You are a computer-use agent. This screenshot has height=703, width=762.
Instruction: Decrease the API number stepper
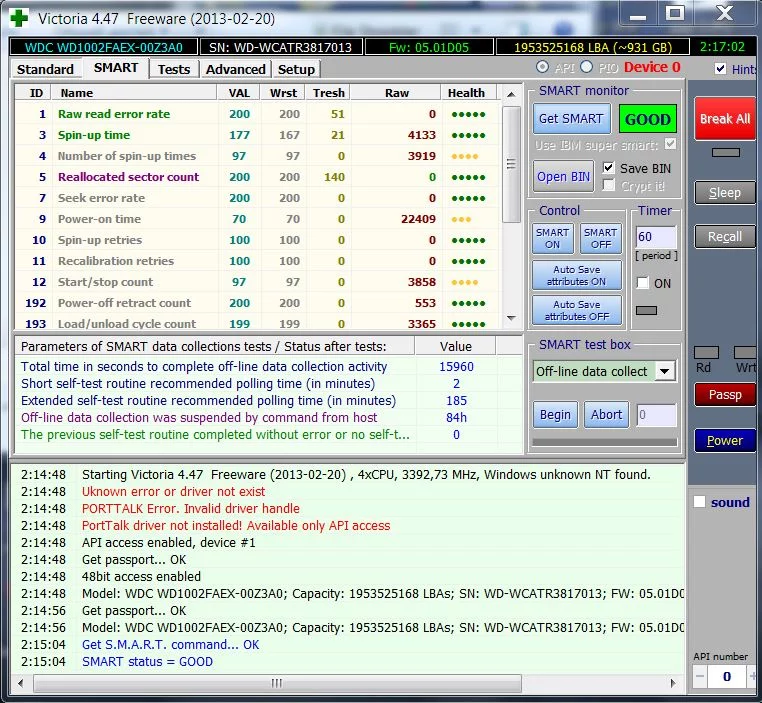point(699,677)
